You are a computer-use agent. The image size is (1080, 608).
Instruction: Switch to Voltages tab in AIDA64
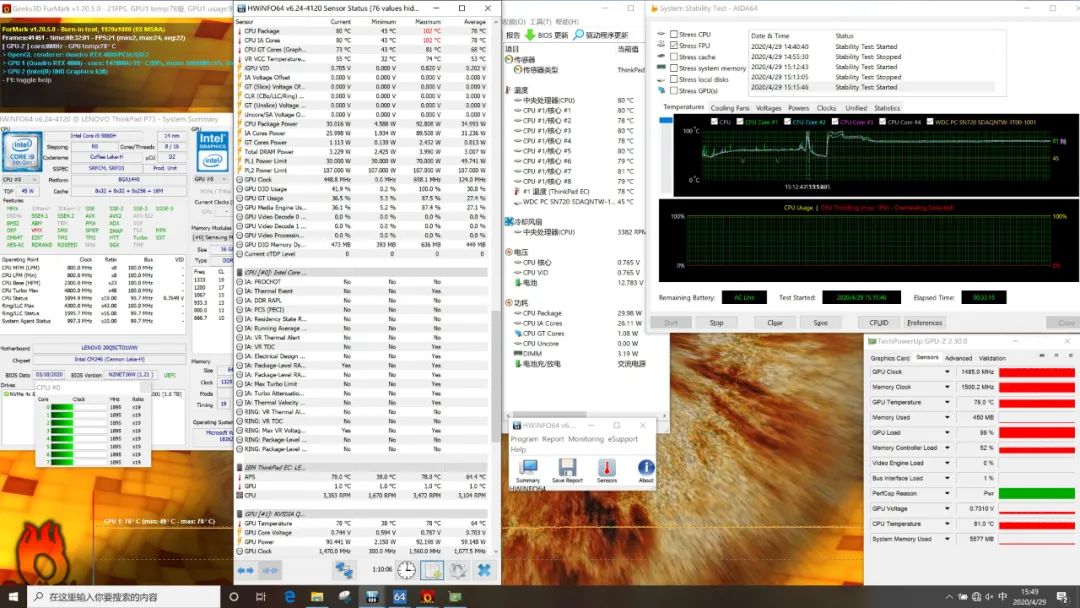pos(769,108)
